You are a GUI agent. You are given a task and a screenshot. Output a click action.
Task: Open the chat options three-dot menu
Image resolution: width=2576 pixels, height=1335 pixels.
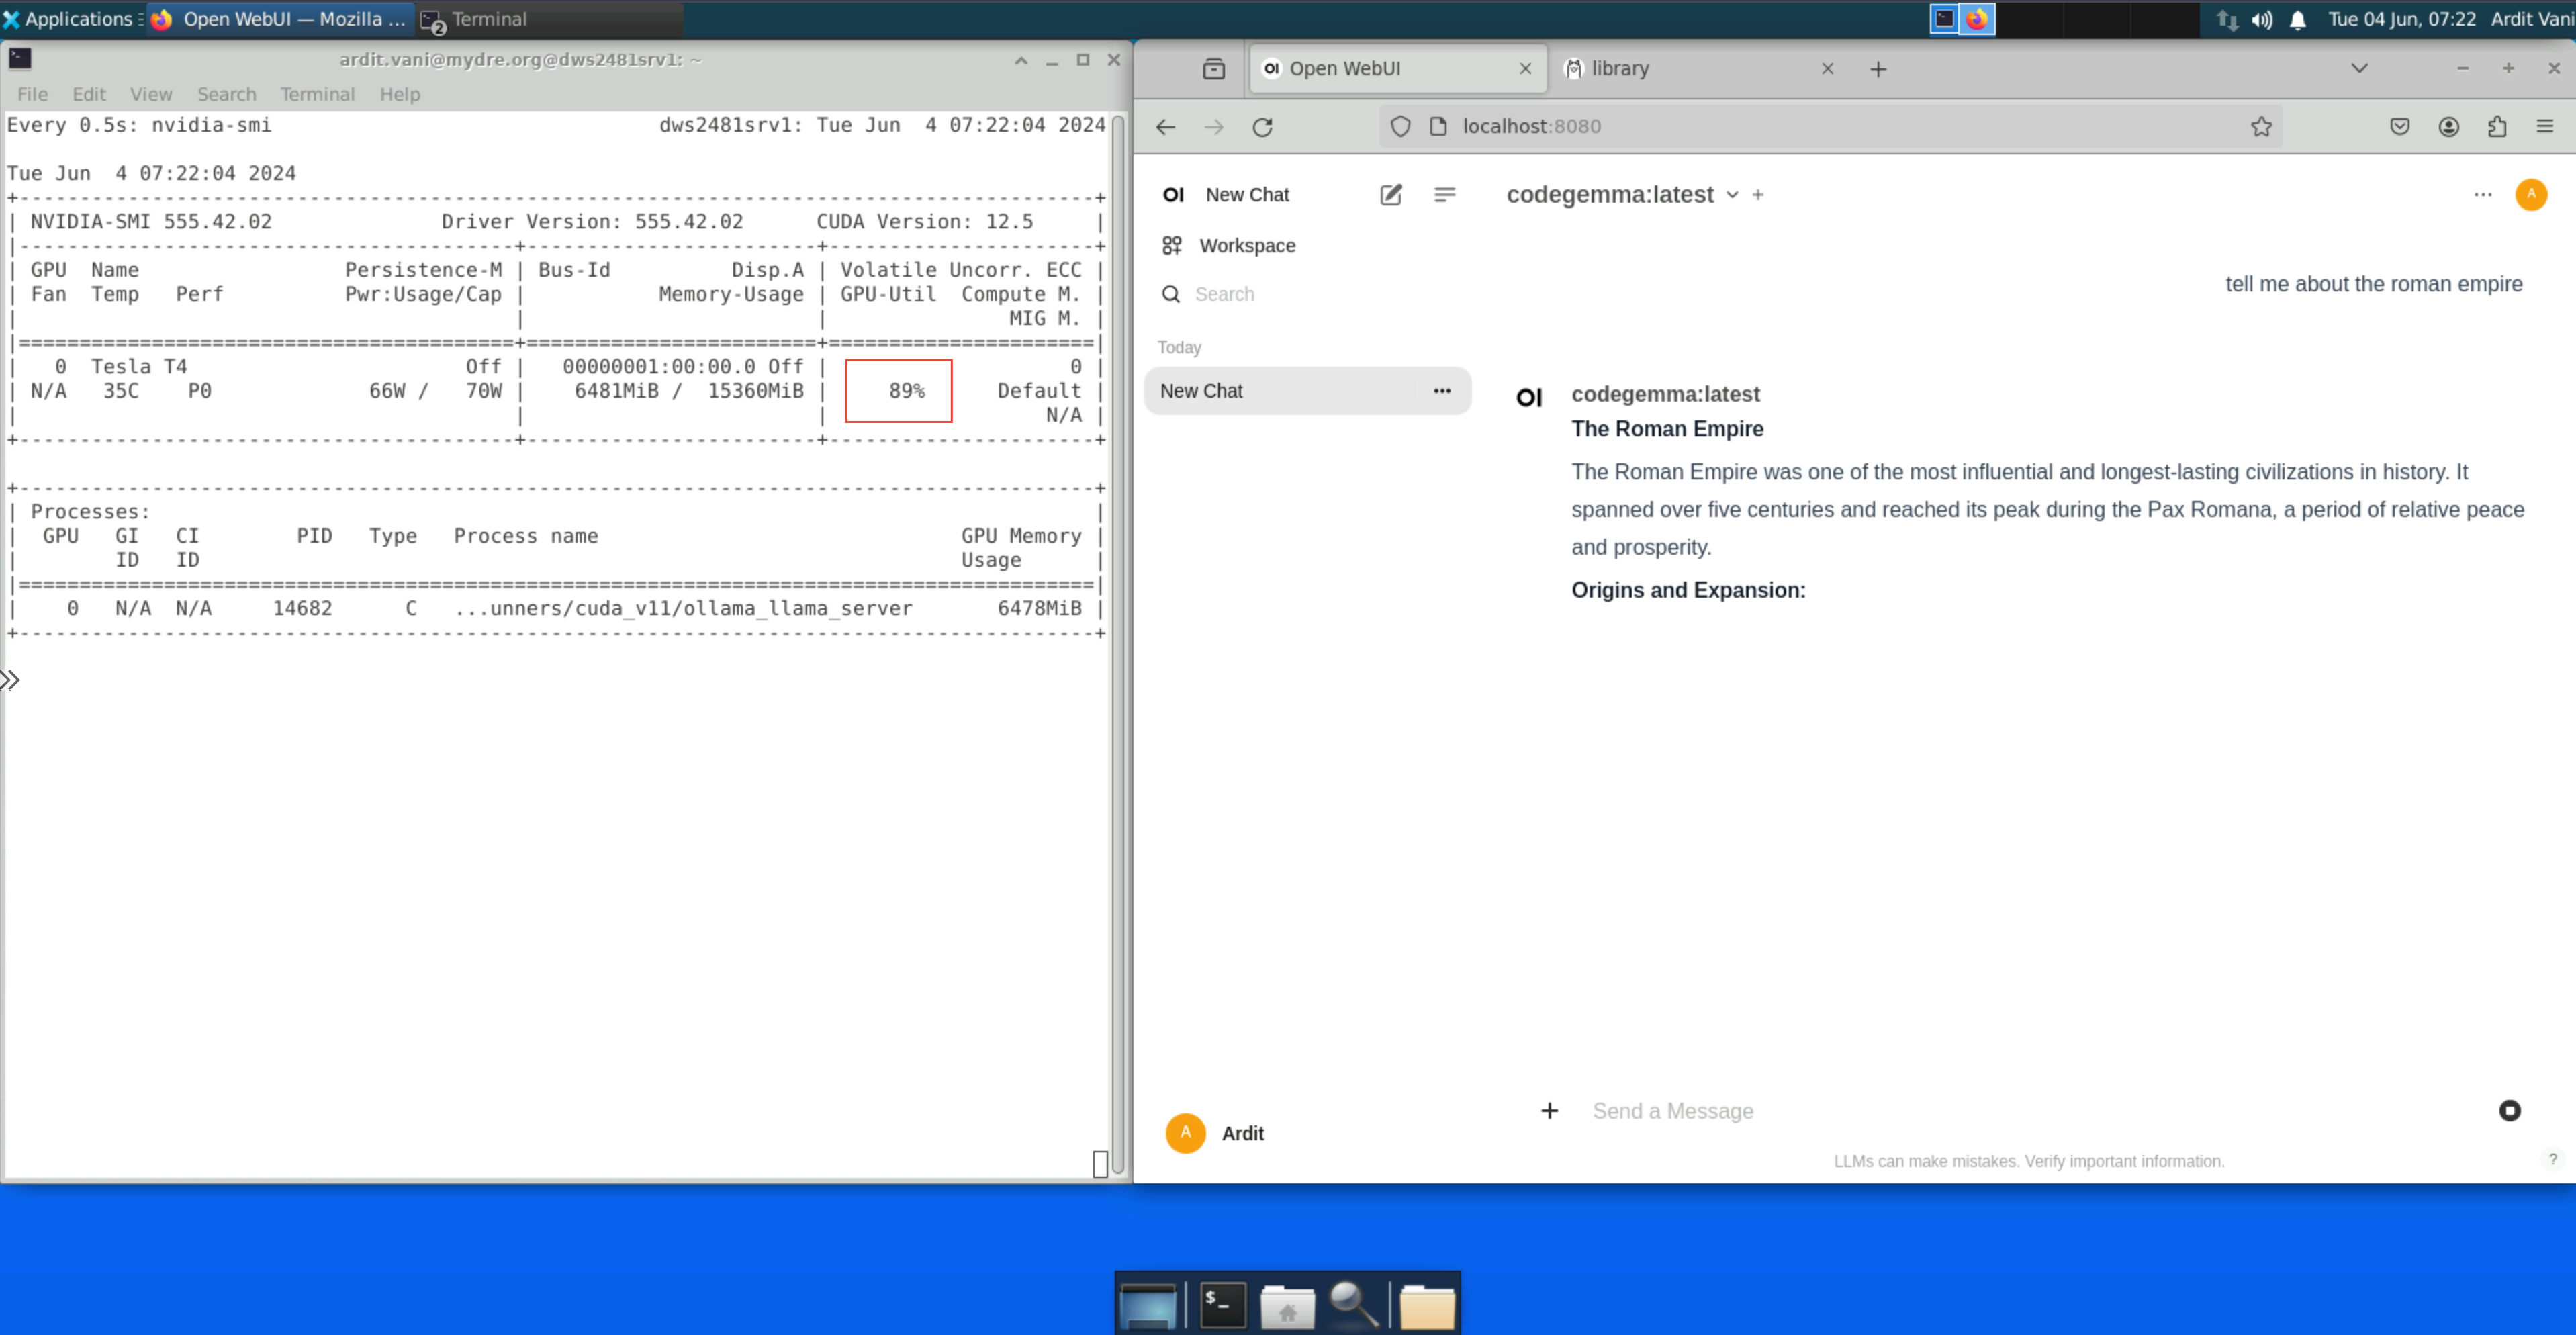(x=2482, y=194)
